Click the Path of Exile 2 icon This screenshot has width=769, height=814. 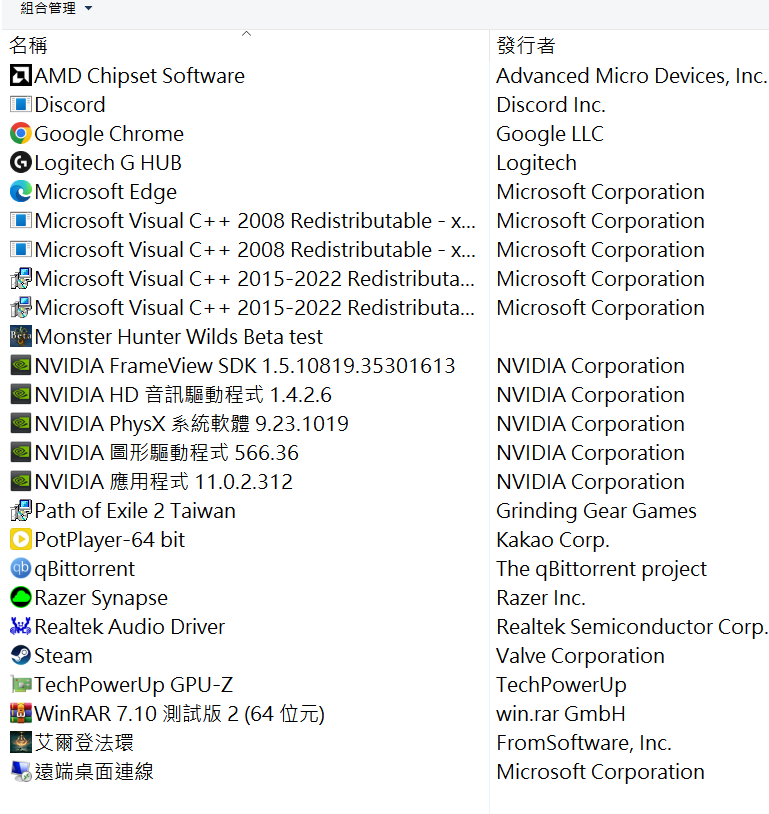21,511
